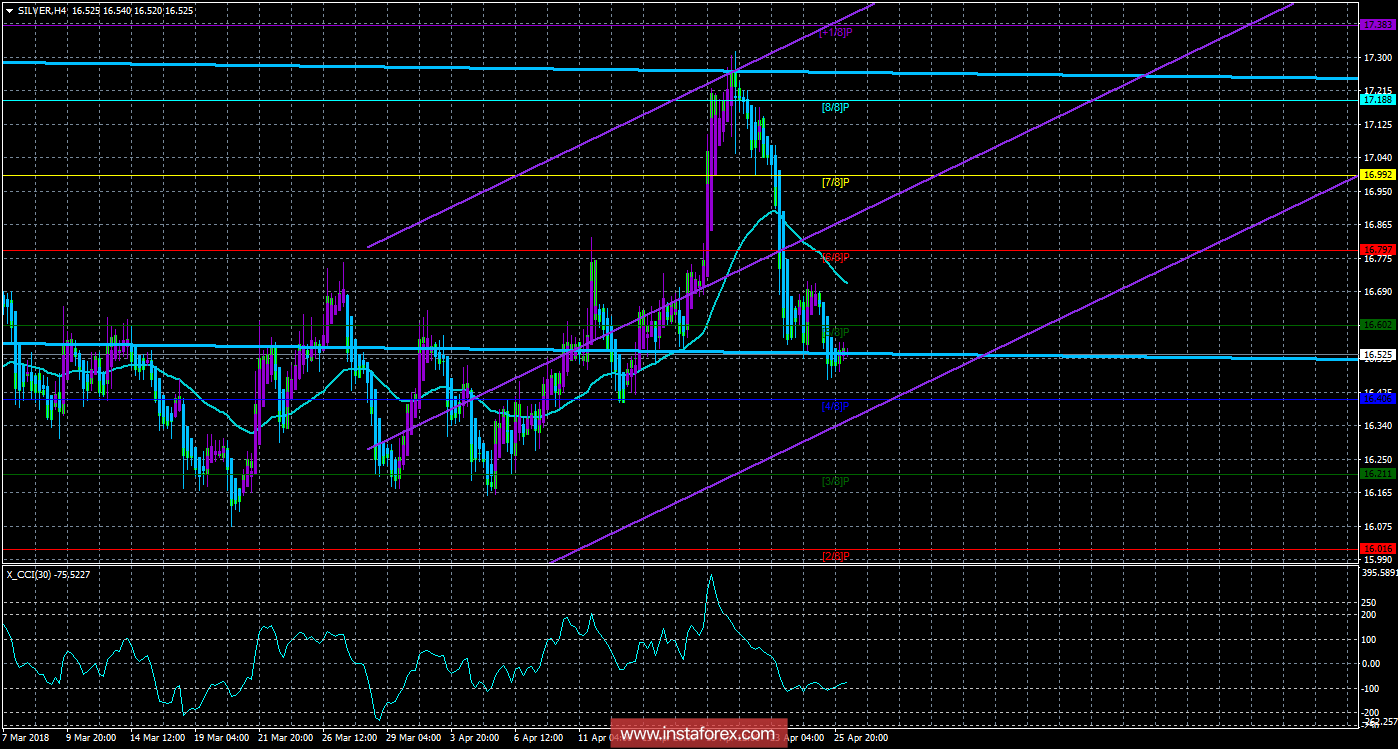Select the 16.690 price scale value
1398x749 pixels.
click(1379, 292)
